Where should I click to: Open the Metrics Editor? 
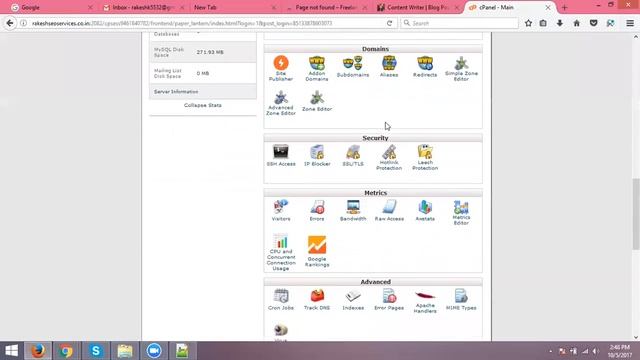point(461,212)
